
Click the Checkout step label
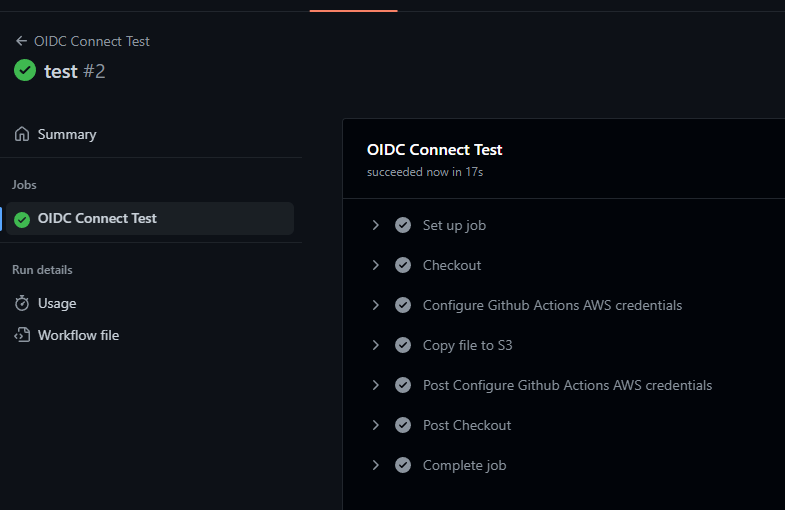(452, 265)
